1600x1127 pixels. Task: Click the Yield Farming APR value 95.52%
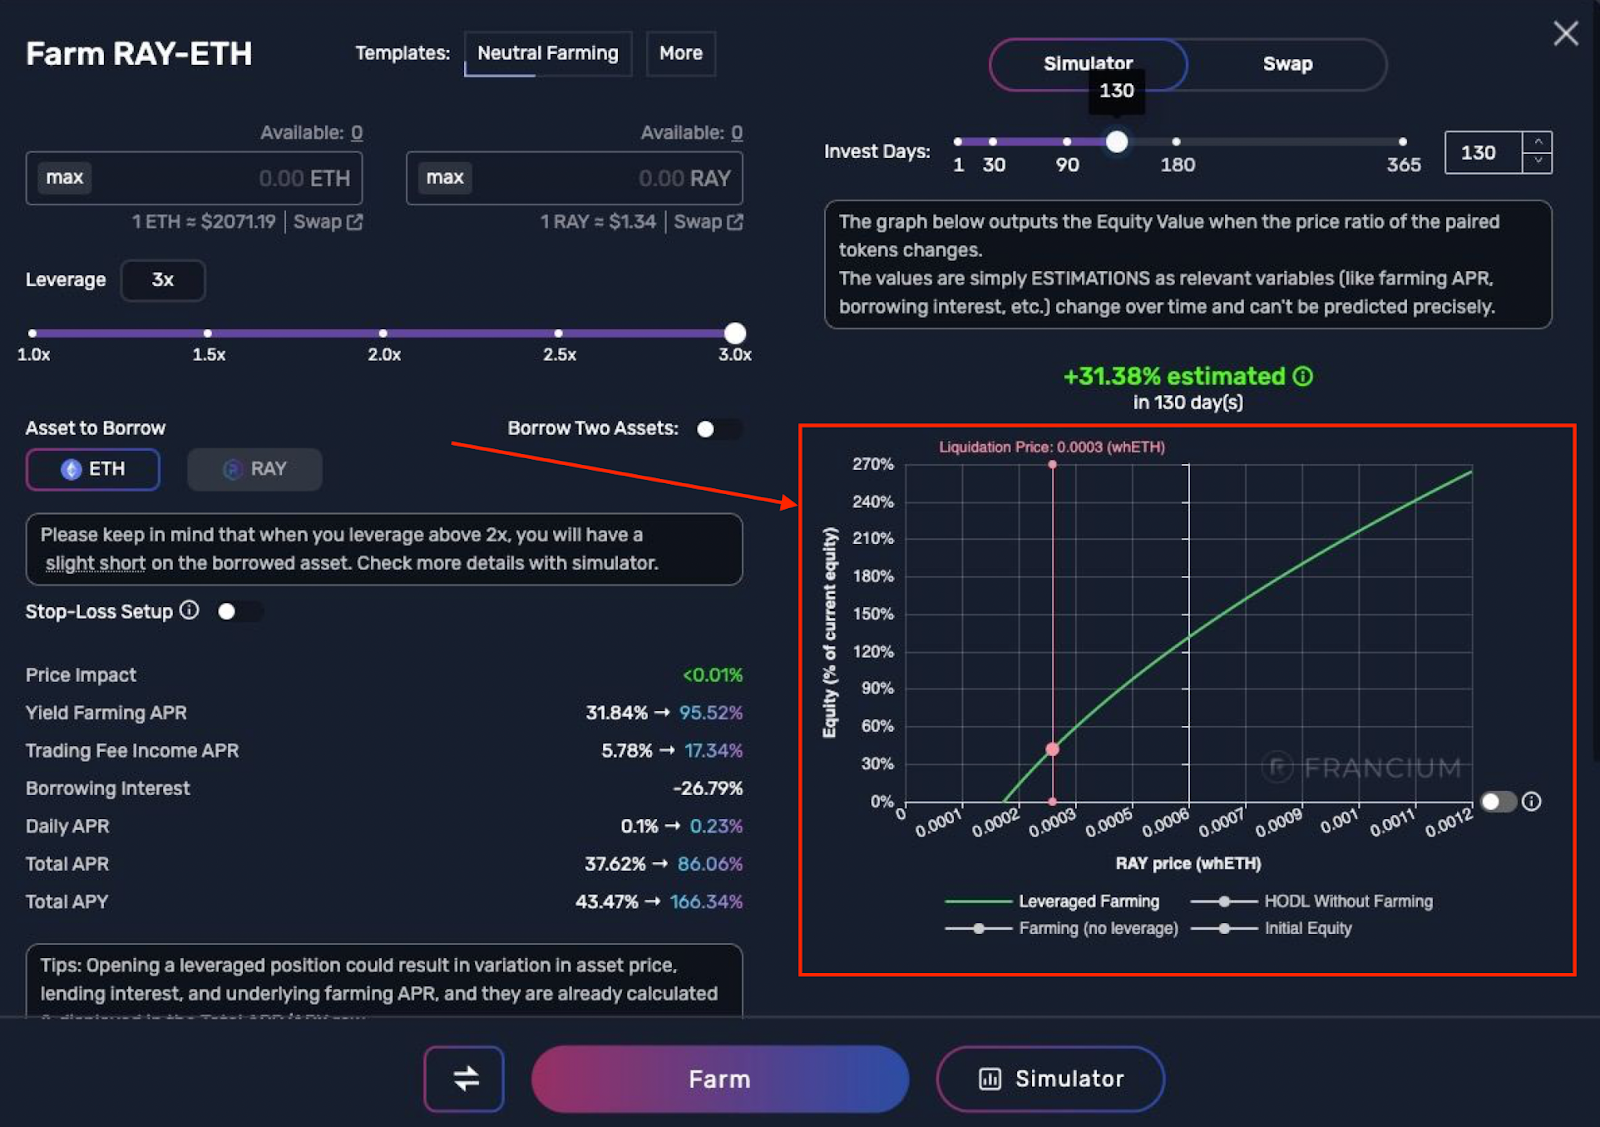(x=711, y=713)
